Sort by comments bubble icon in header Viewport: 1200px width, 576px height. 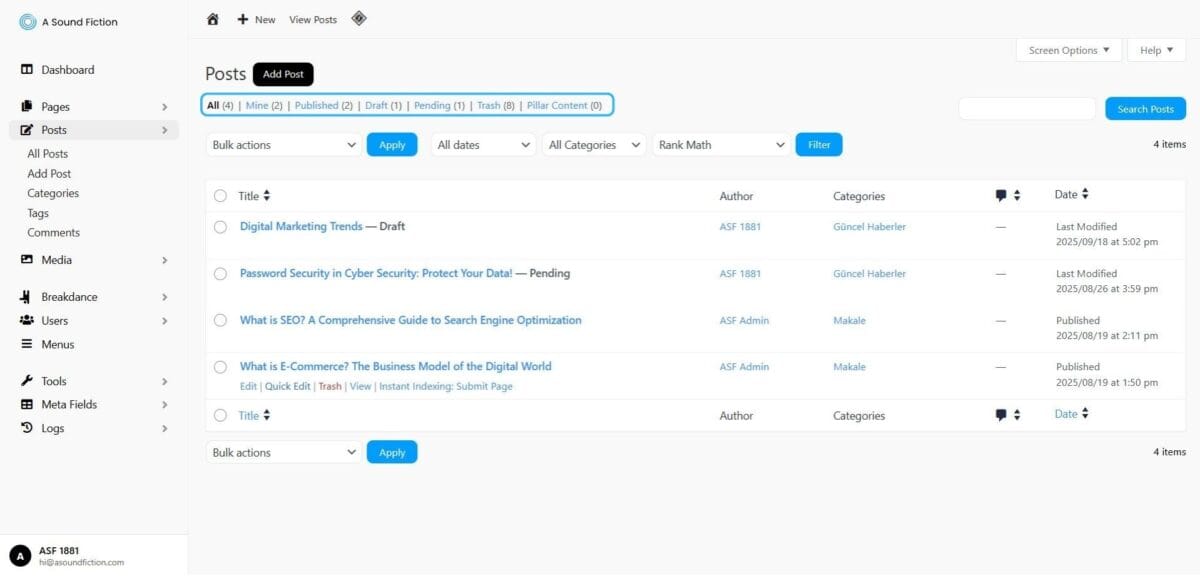(x=1001, y=196)
